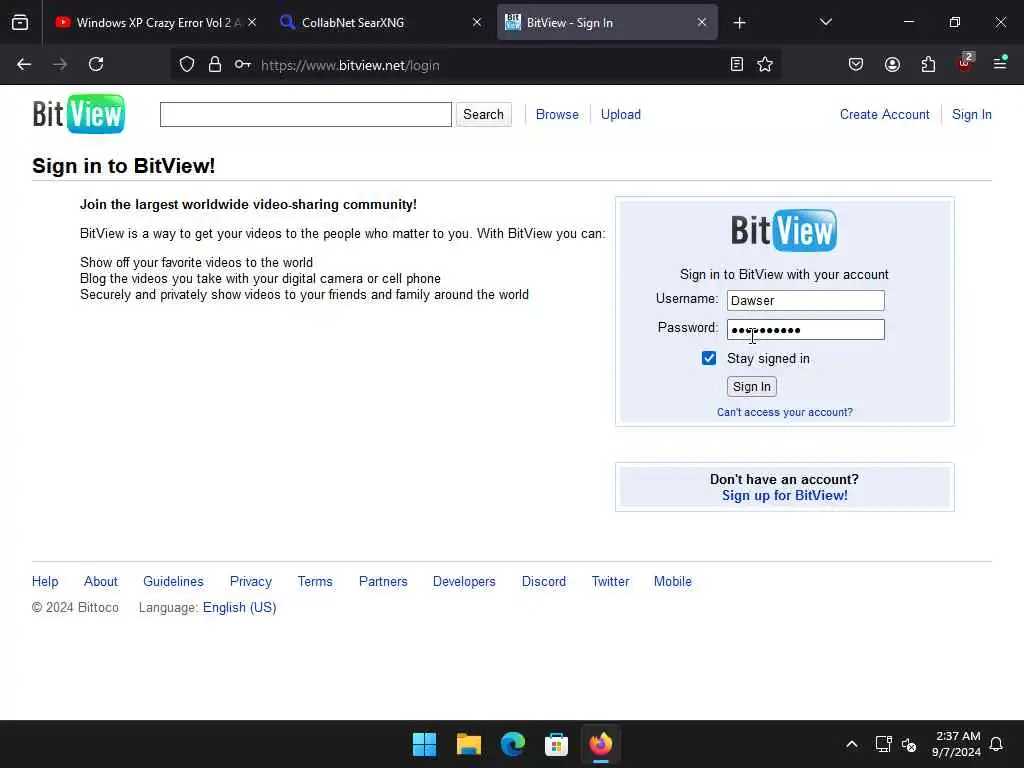Show hidden system tray icons chevron
This screenshot has height=768, width=1024.
852,744
